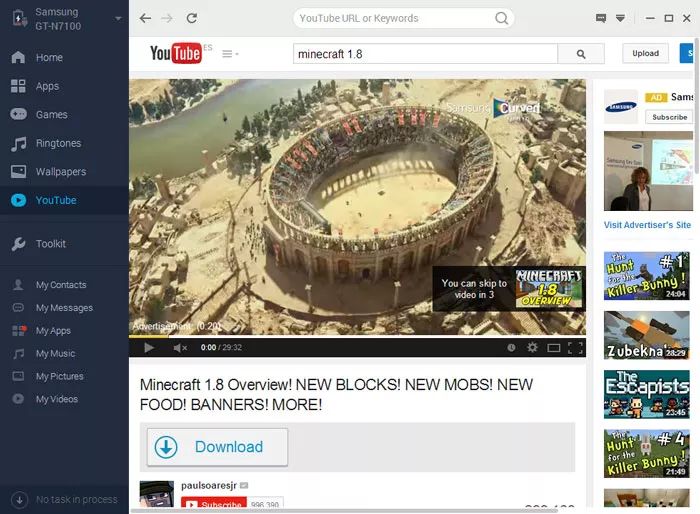Open My Apps in the sidebar
The image size is (700, 514).
click(64, 330)
